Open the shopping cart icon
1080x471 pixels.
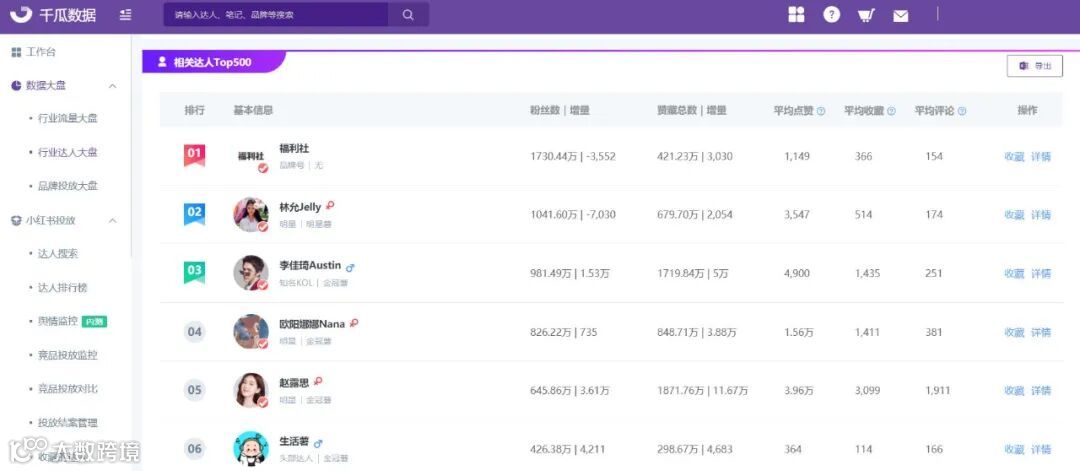pos(866,15)
